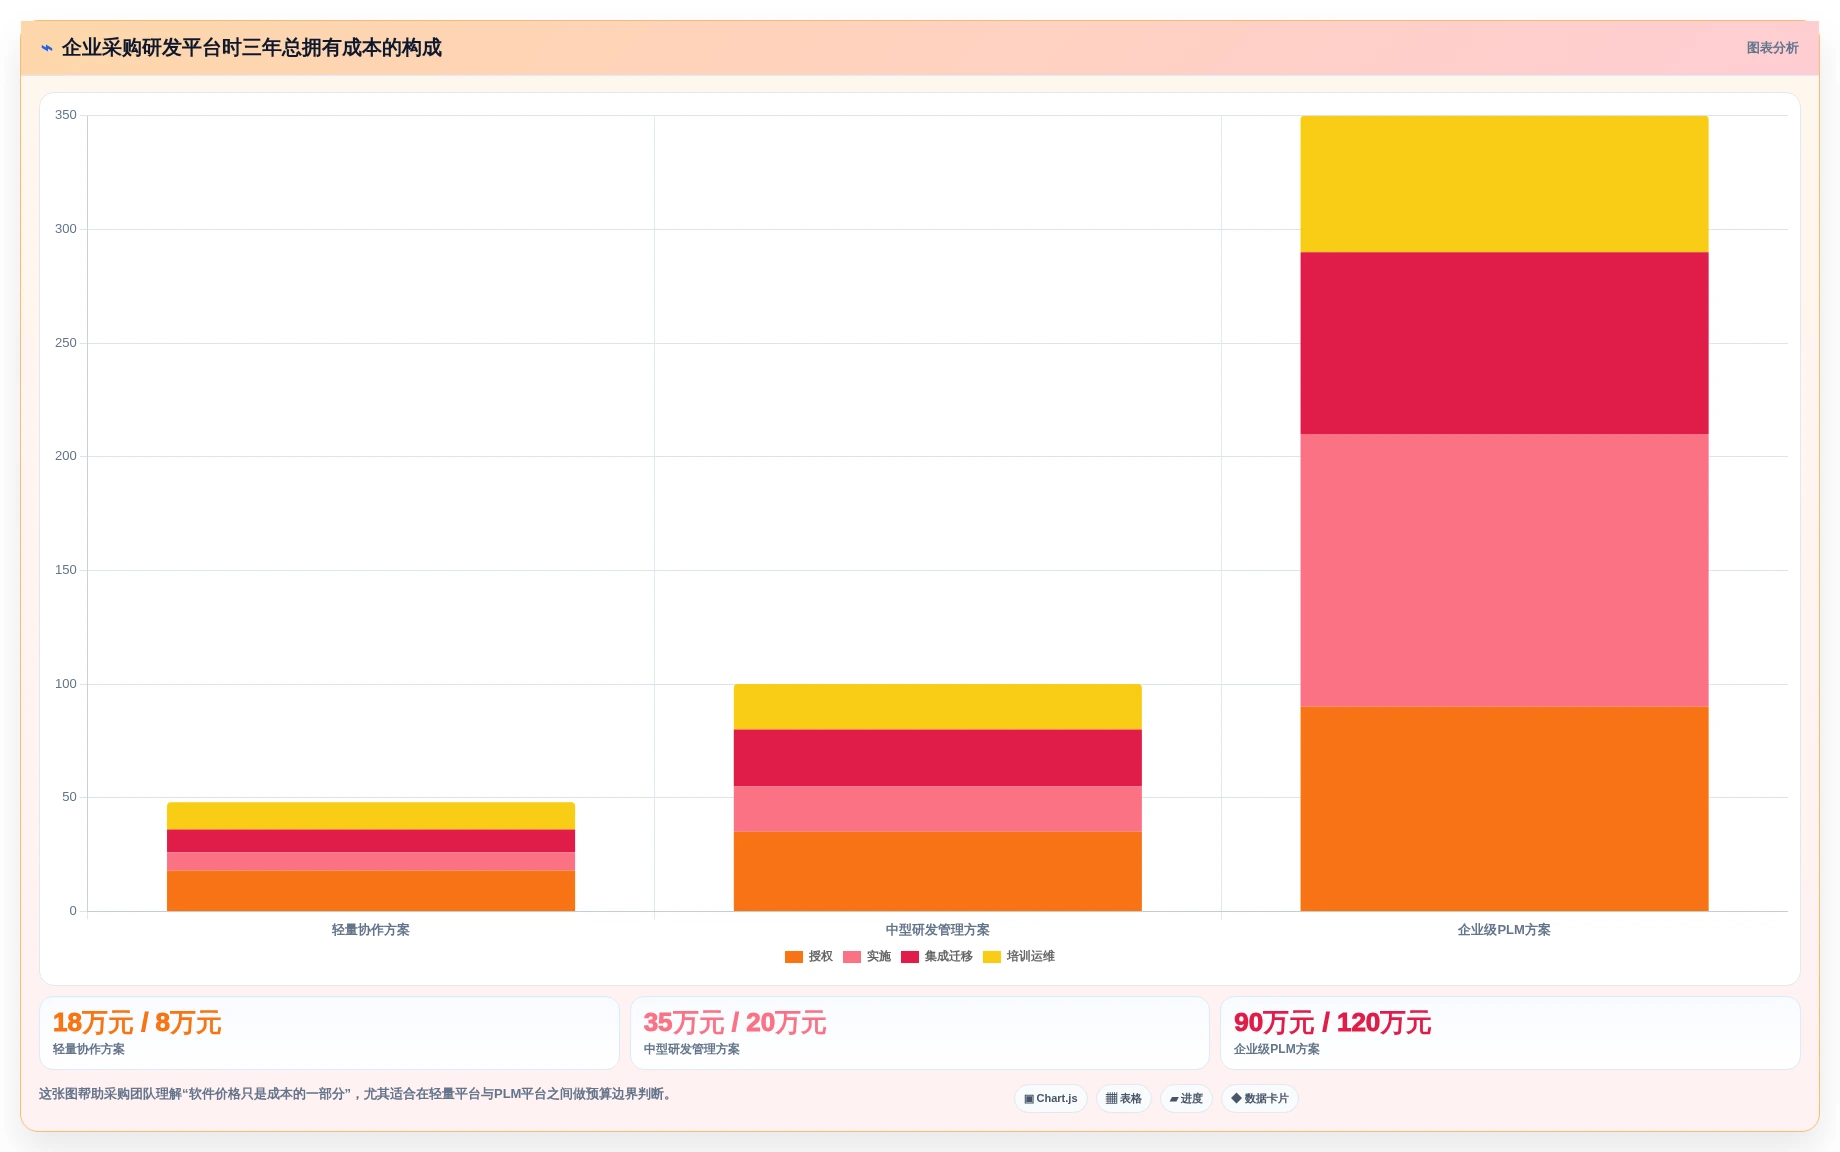Toggle the 授权 orange legend swatch
The width and height of the screenshot is (1840, 1152).
click(x=794, y=957)
